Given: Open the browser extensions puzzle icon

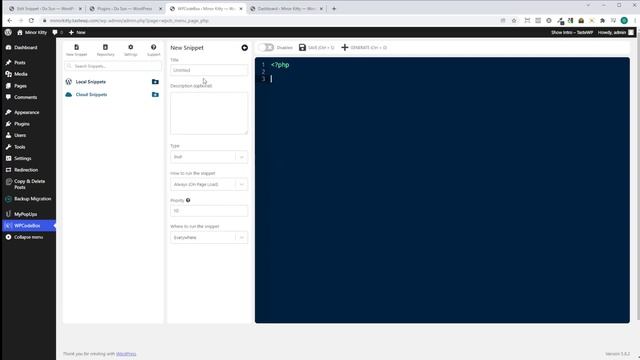Looking at the screenshot, I should [602, 20].
